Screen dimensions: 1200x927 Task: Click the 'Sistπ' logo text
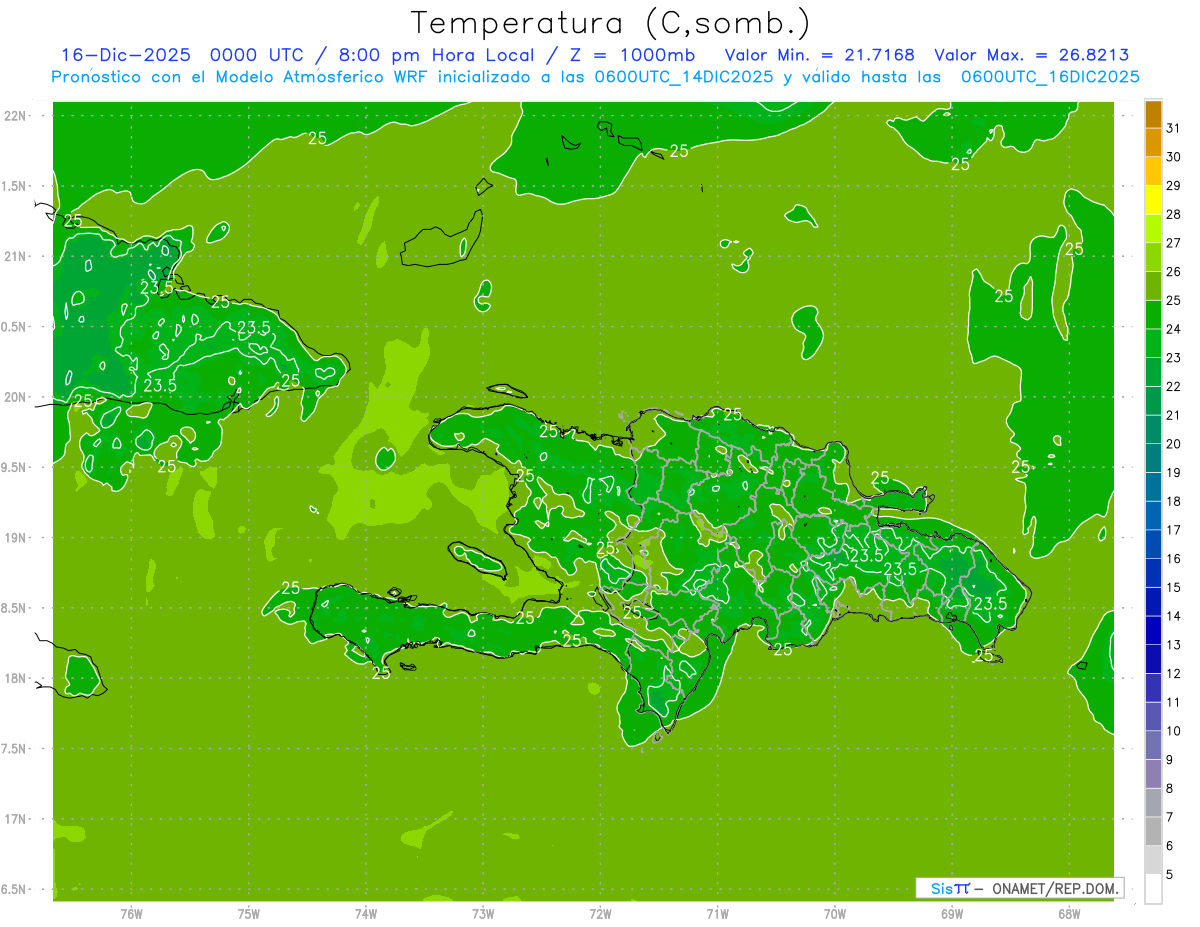pos(949,888)
